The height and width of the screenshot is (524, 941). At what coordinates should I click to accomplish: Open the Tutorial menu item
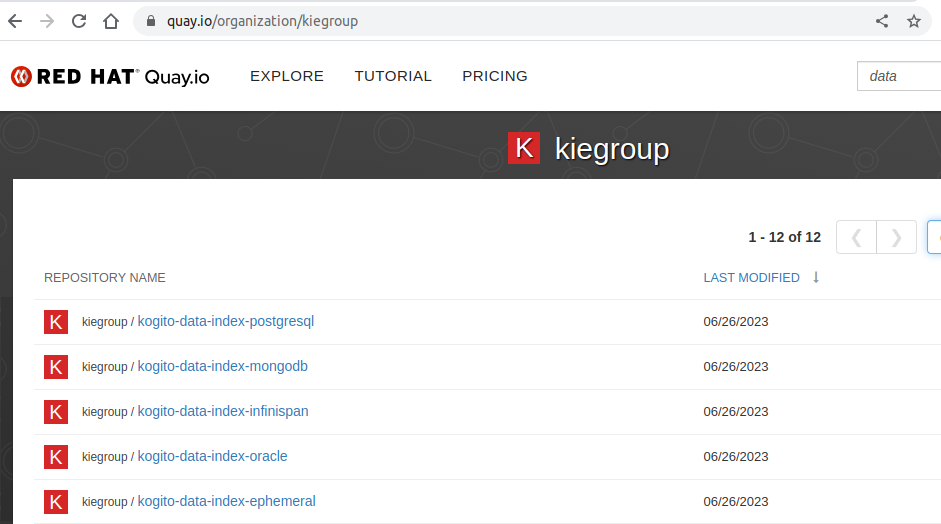393,76
